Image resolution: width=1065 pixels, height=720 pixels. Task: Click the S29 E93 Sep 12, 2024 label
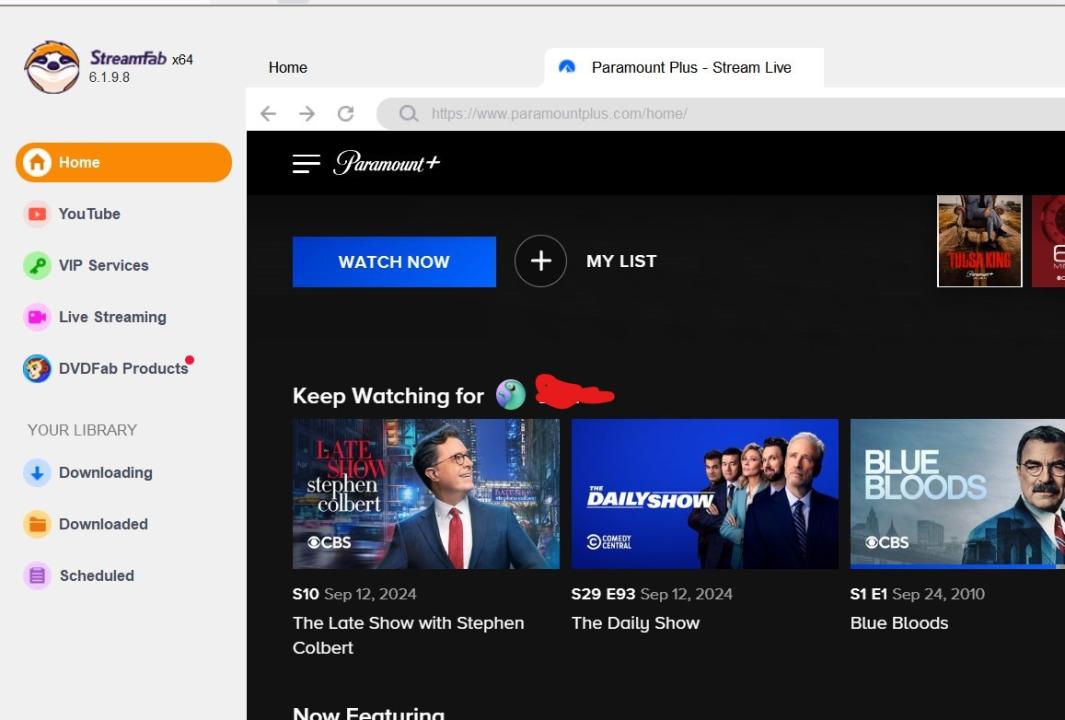(x=652, y=594)
